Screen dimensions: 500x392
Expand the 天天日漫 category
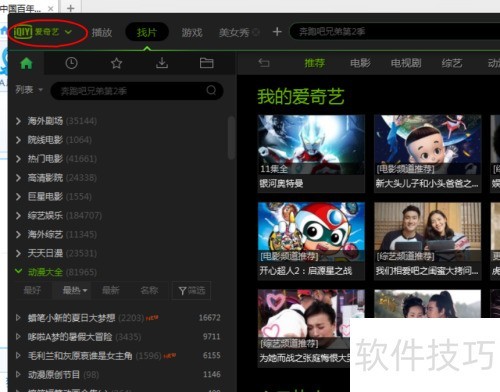(18, 254)
